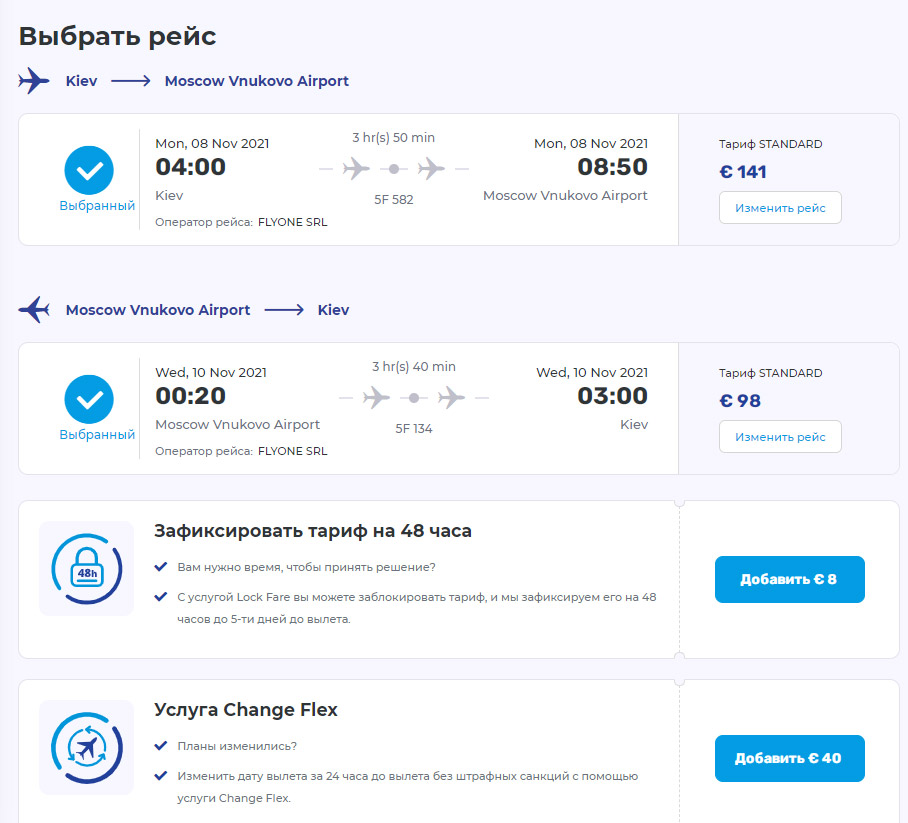The width and height of the screenshot is (908, 823).
Task: Add the Change Flex service for €40
Action: [x=789, y=758]
